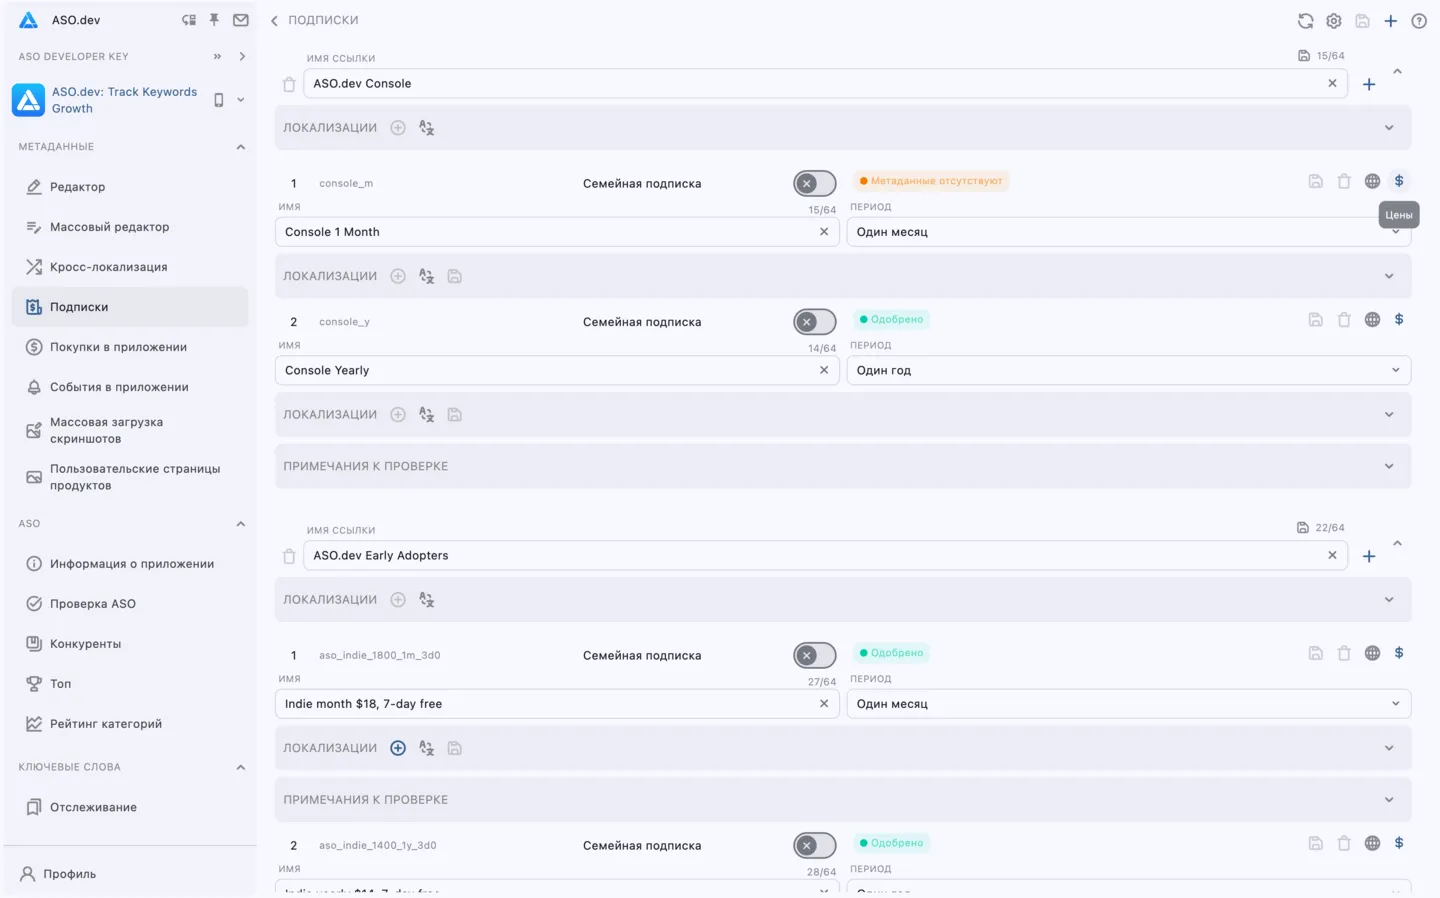The width and height of the screenshot is (1440, 898).
Task: Open the Один месяц period dropdown for Indie month
Action: (x=1128, y=703)
